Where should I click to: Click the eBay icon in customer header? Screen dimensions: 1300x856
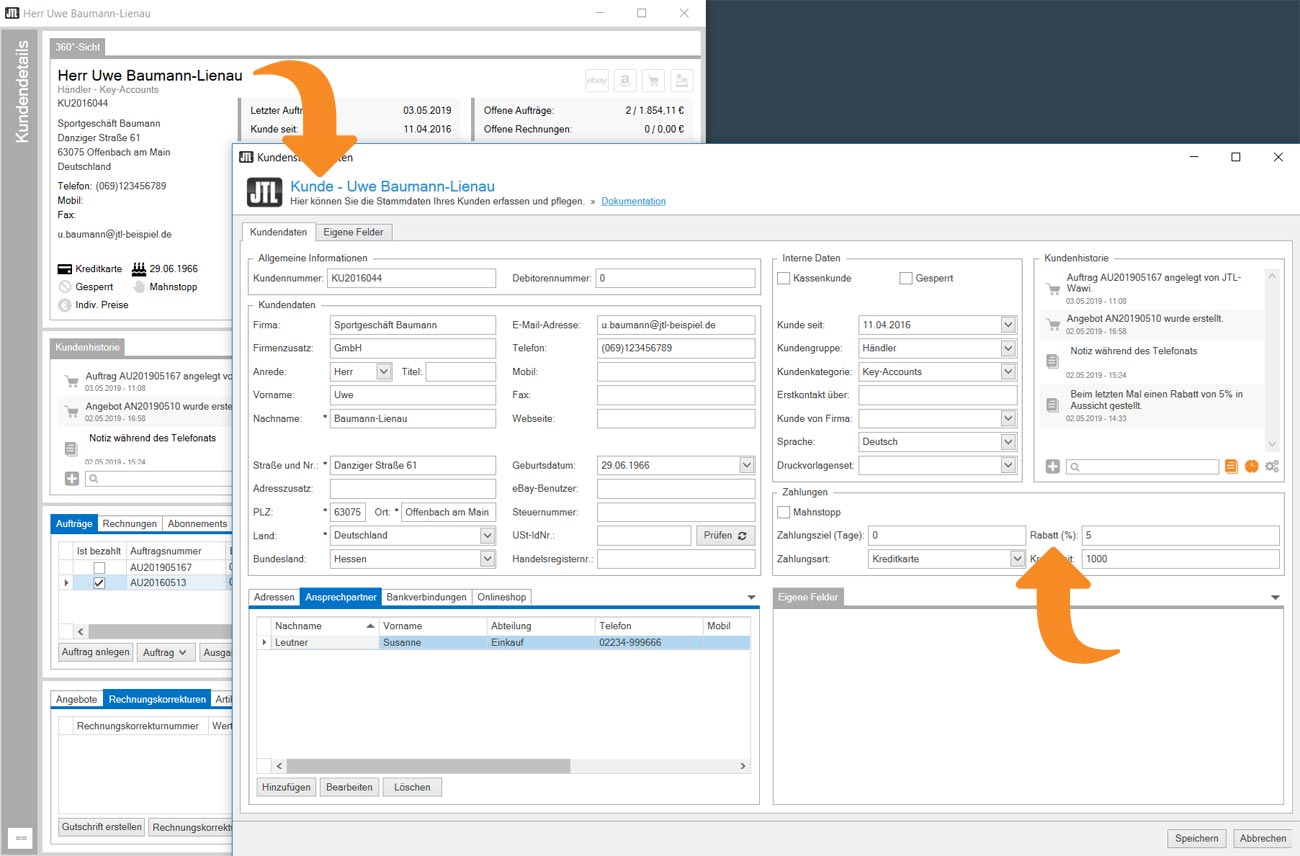pos(597,81)
